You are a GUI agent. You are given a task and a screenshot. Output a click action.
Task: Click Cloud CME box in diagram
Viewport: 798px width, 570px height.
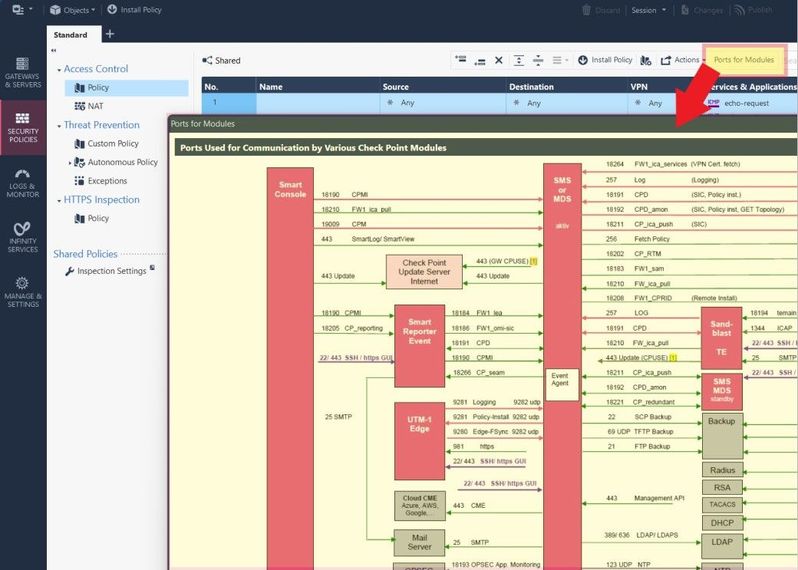click(x=420, y=505)
